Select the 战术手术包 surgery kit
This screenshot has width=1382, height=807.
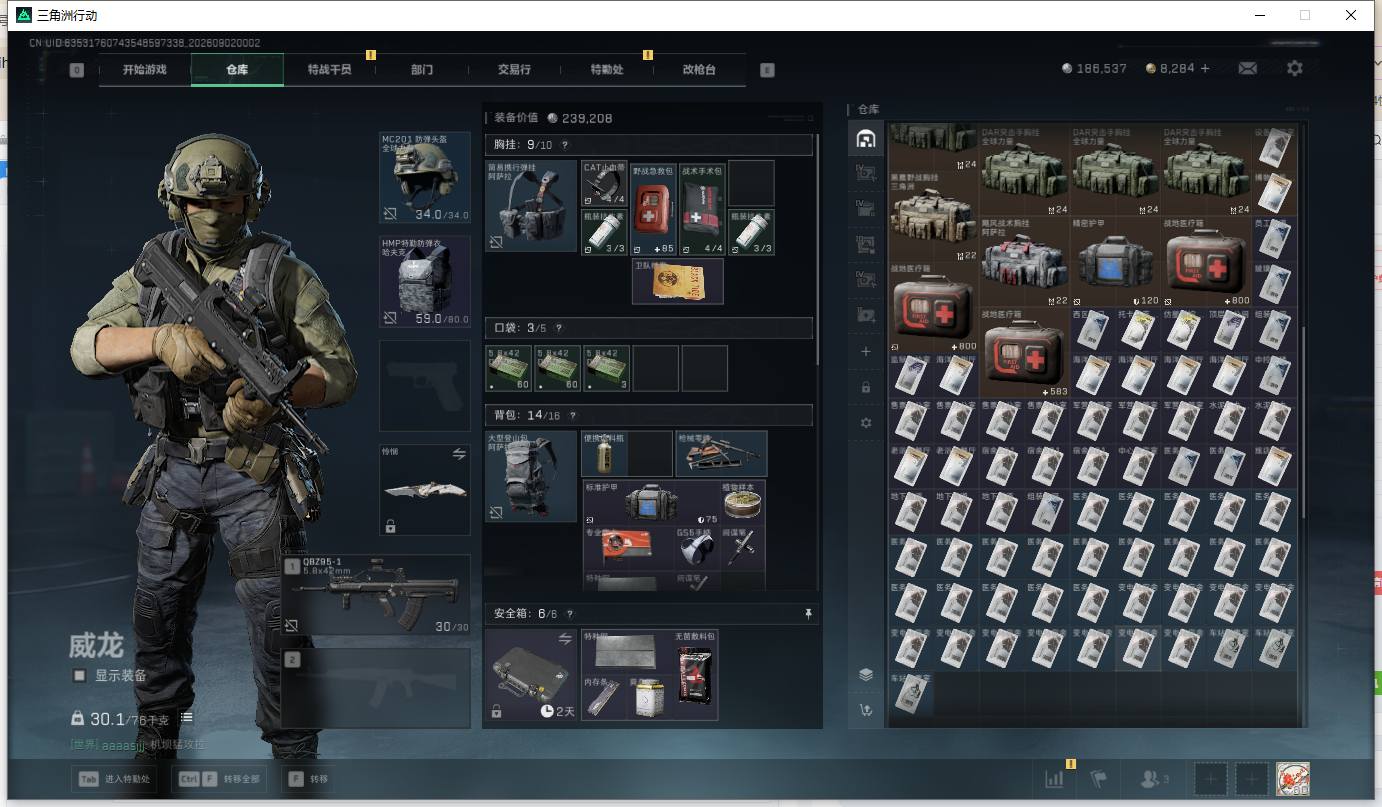(702, 208)
